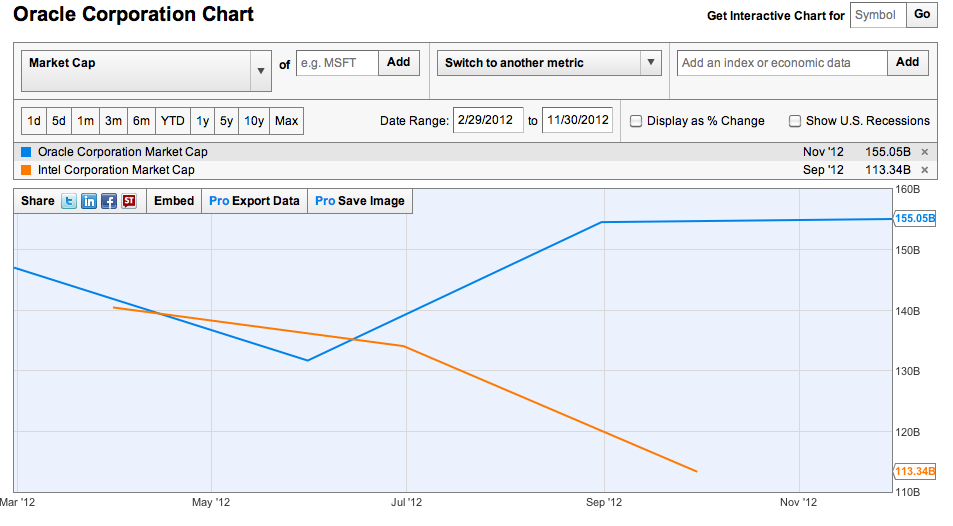Choose the Max time range

coord(286,121)
